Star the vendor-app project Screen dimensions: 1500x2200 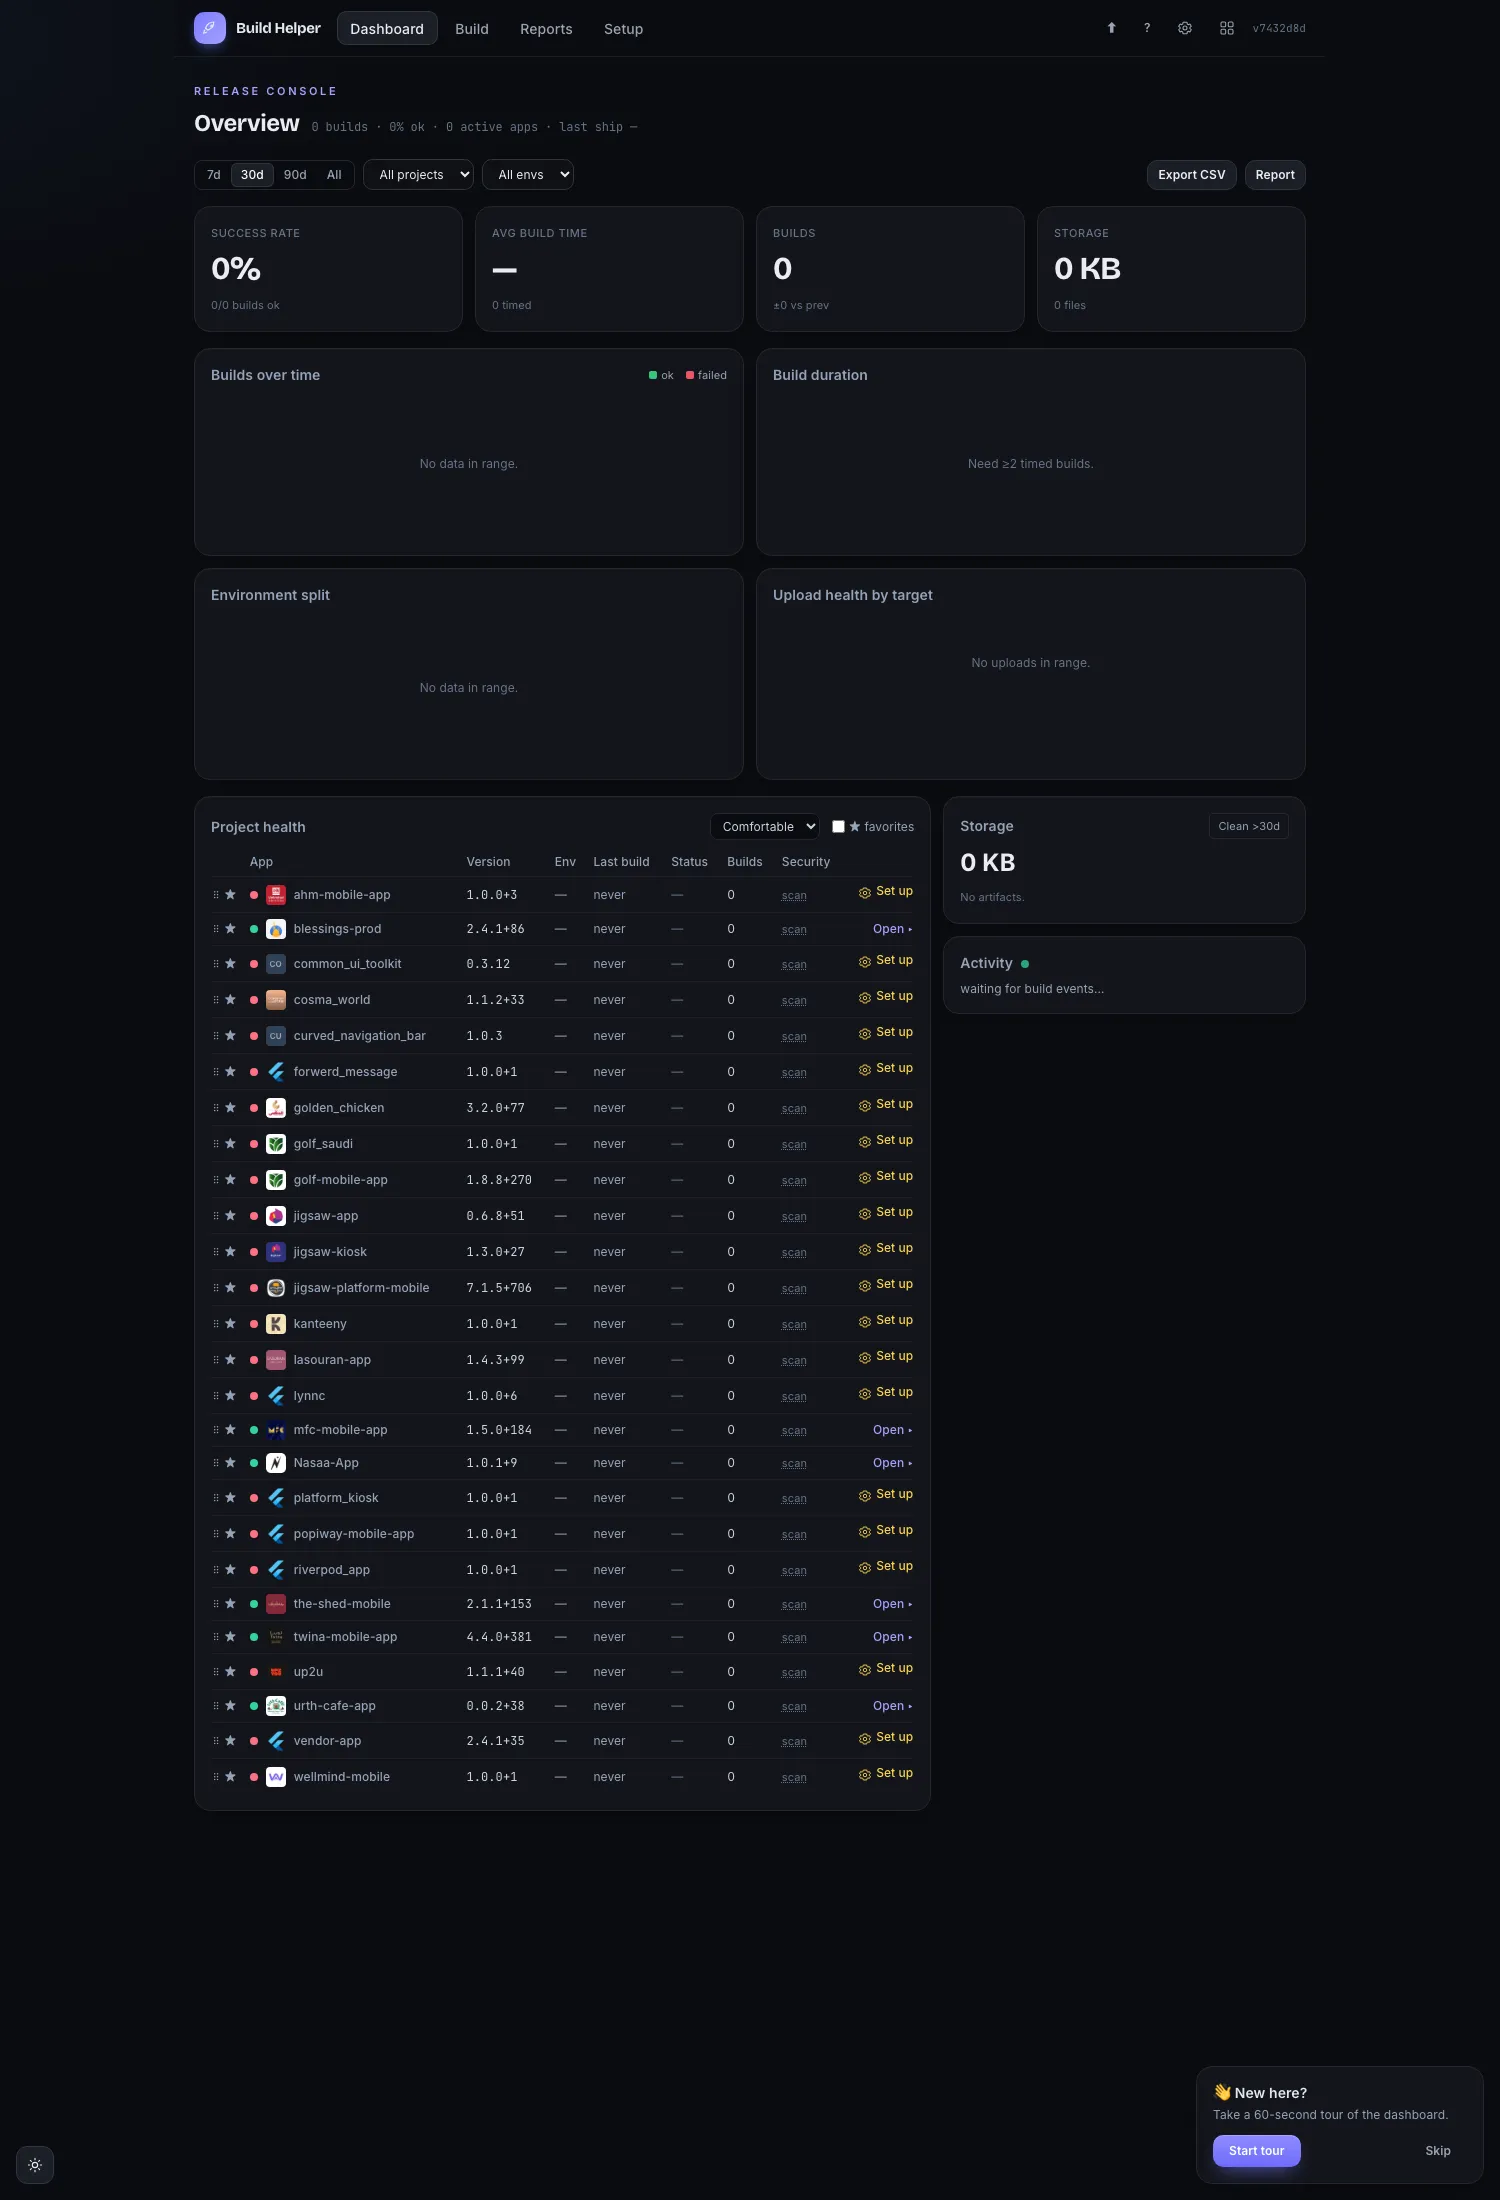point(230,1741)
